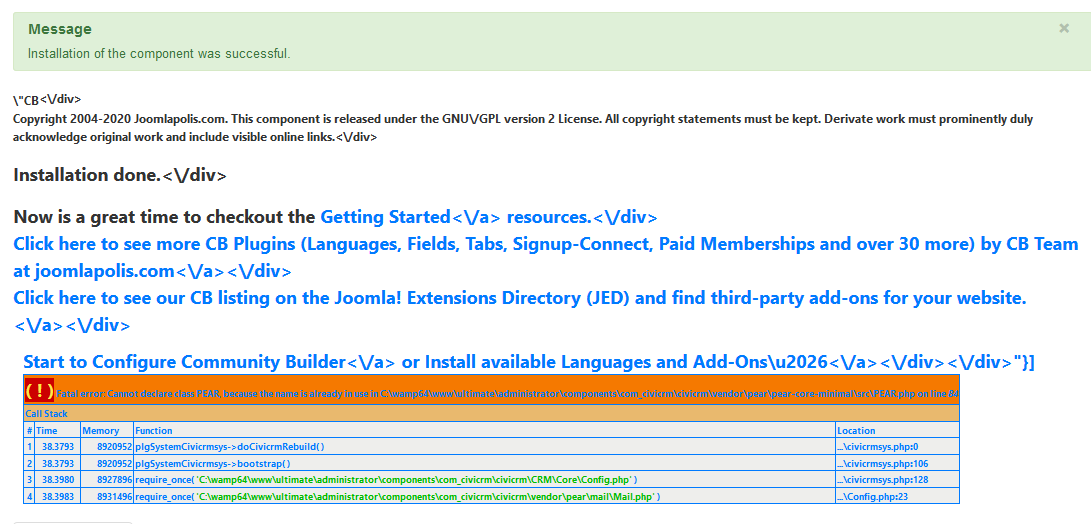Click location cell '...\Config.php:23'

click(x=898, y=496)
